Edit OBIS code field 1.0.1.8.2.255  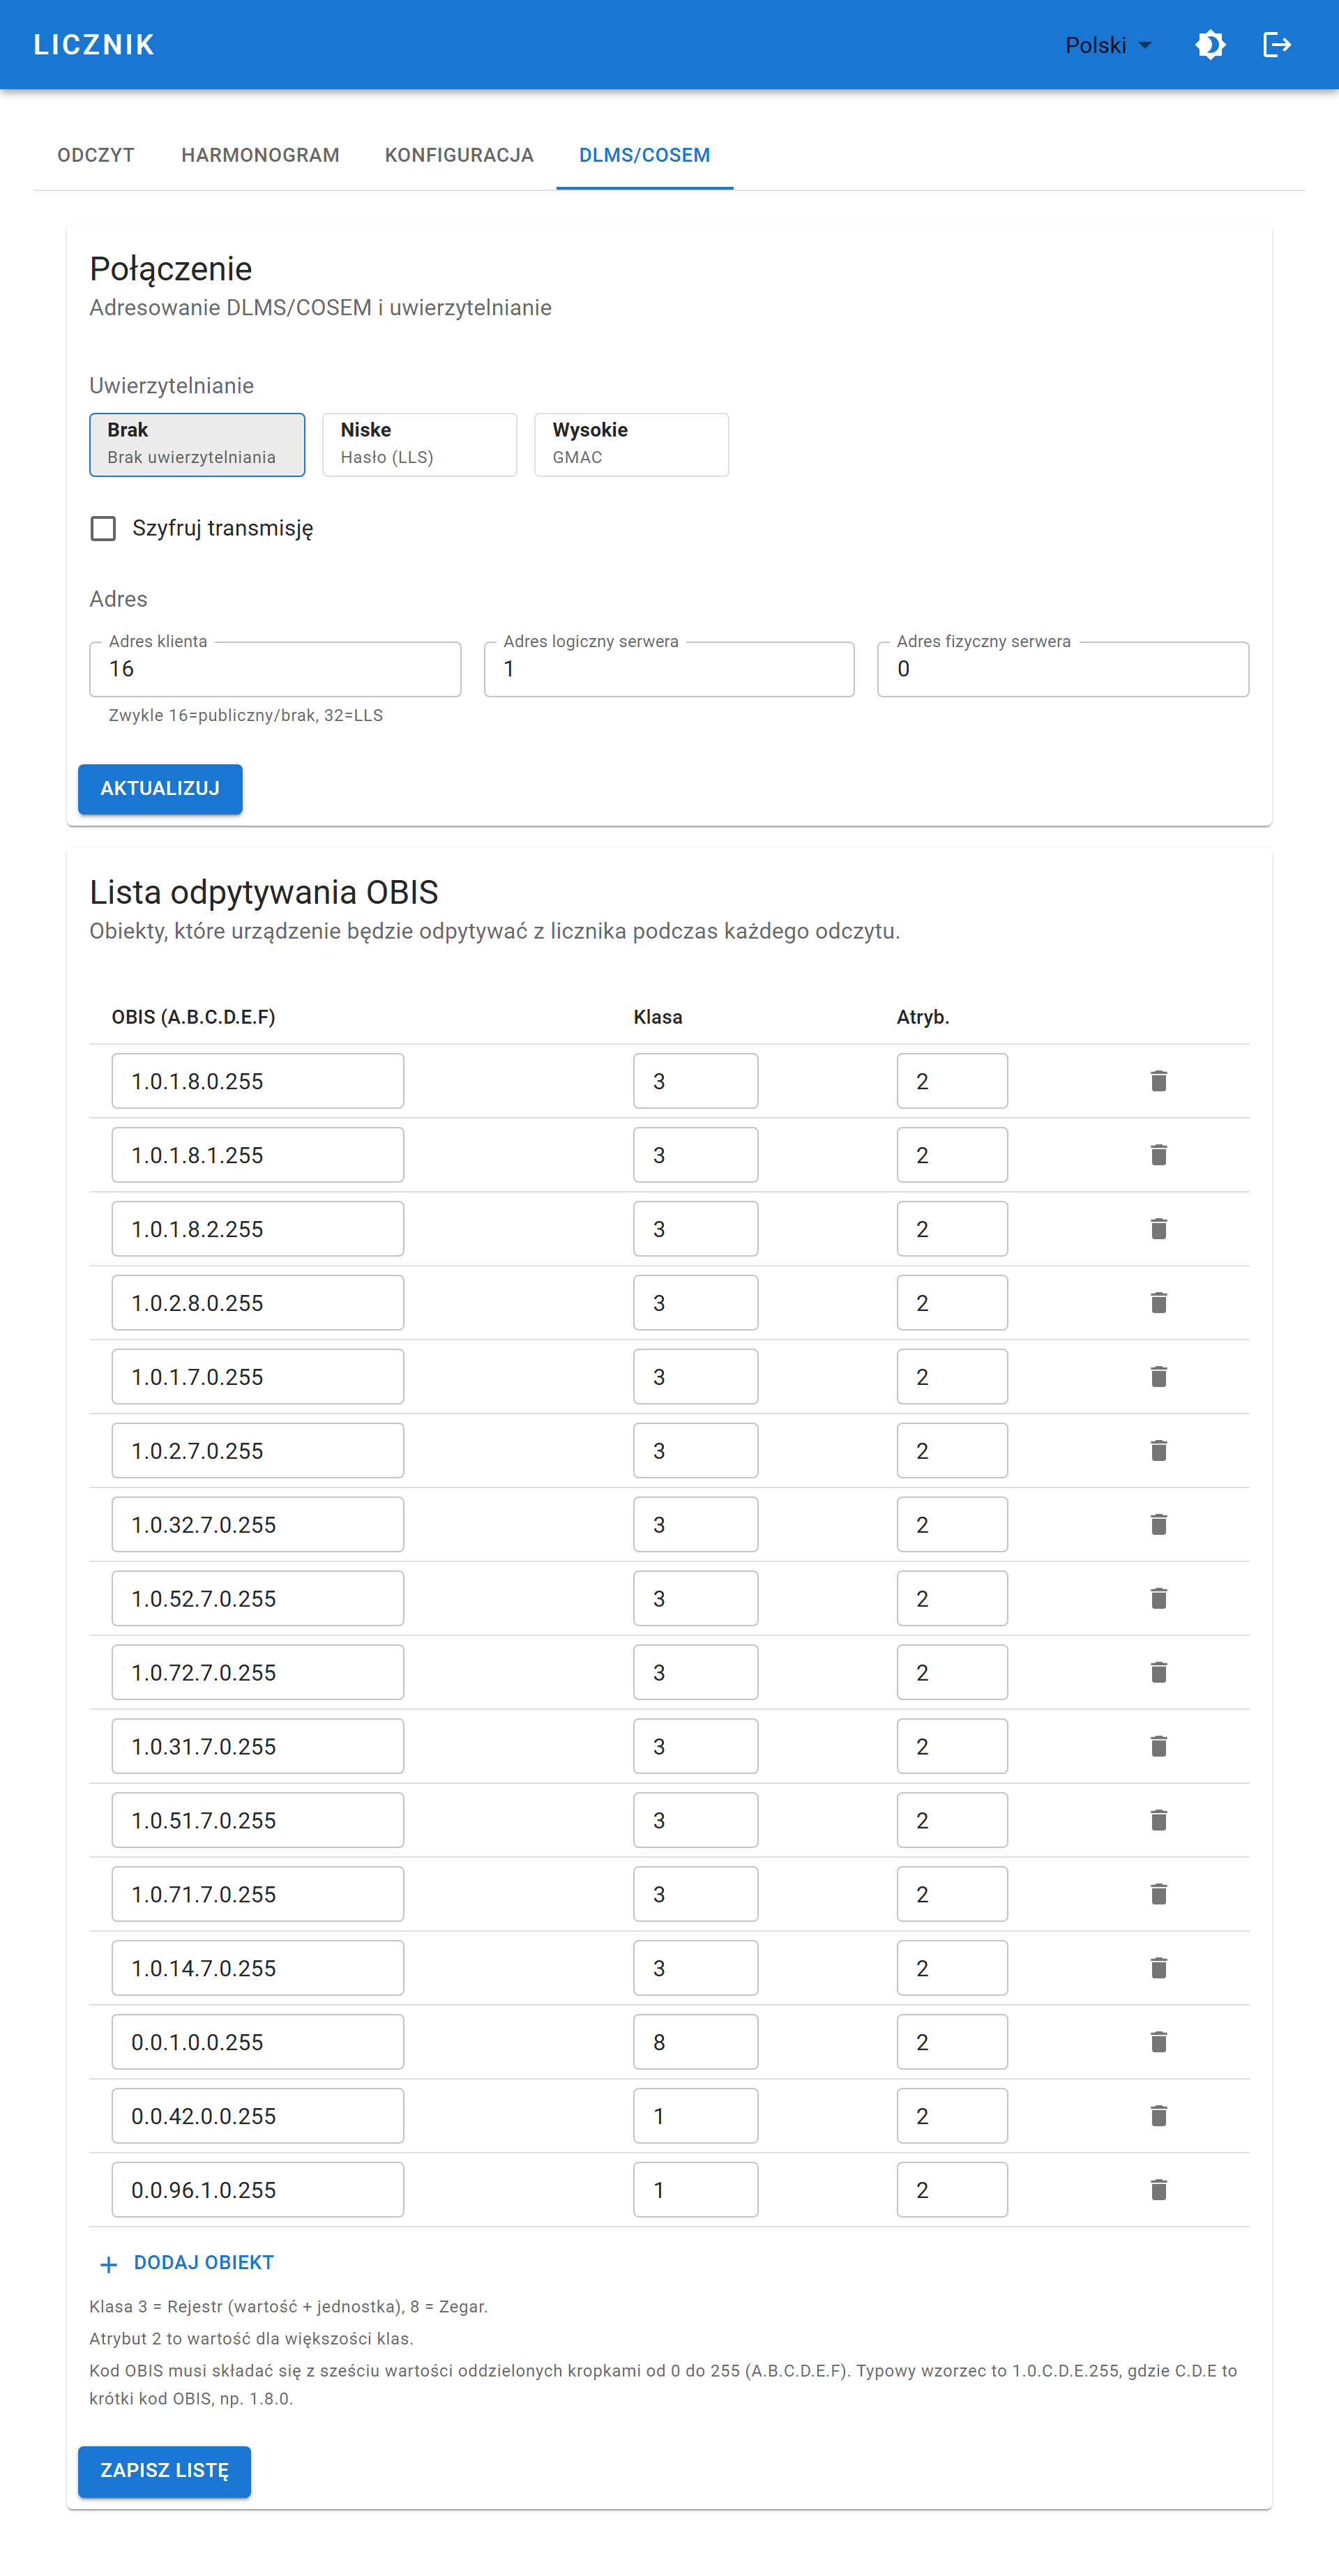coord(258,1229)
